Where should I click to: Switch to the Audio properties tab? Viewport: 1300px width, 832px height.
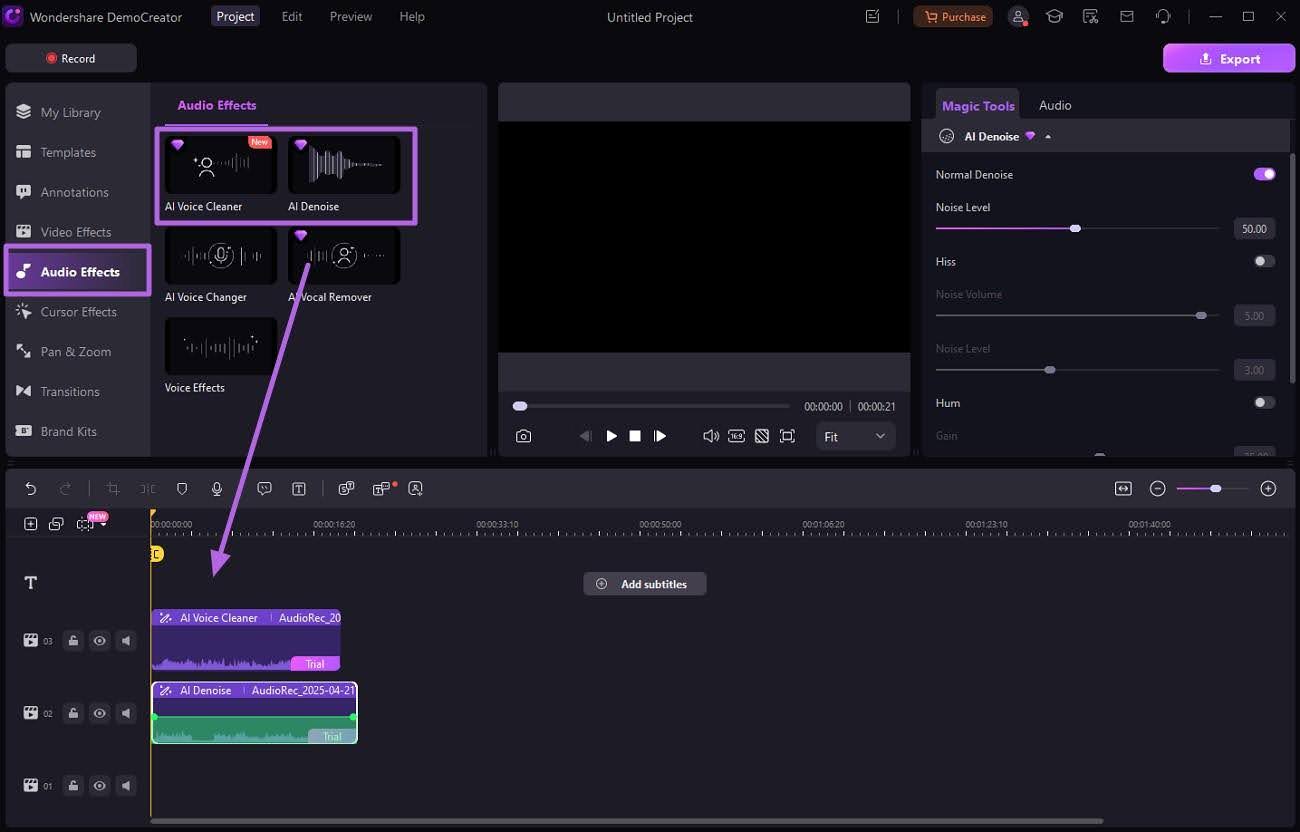(x=1055, y=105)
